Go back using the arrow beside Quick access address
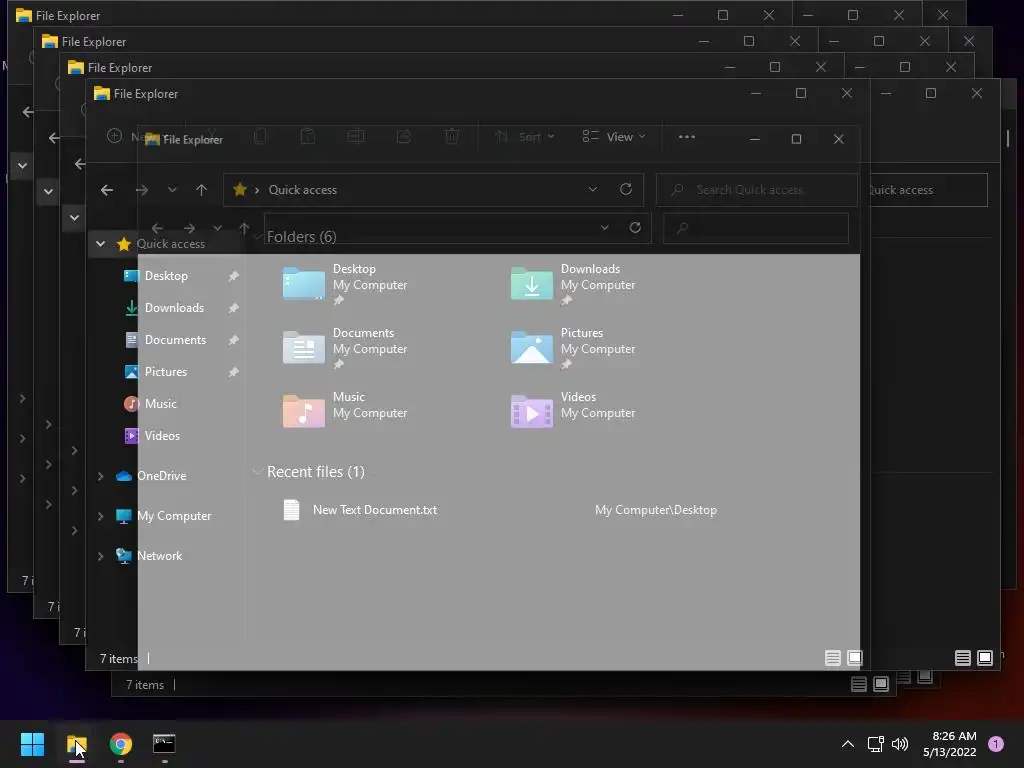 point(107,190)
